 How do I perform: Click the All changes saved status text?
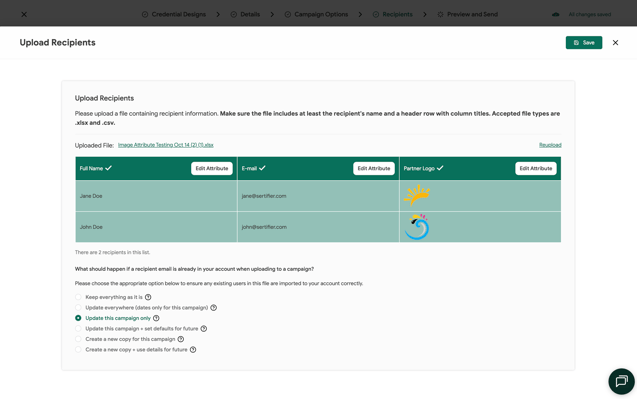point(589,14)
